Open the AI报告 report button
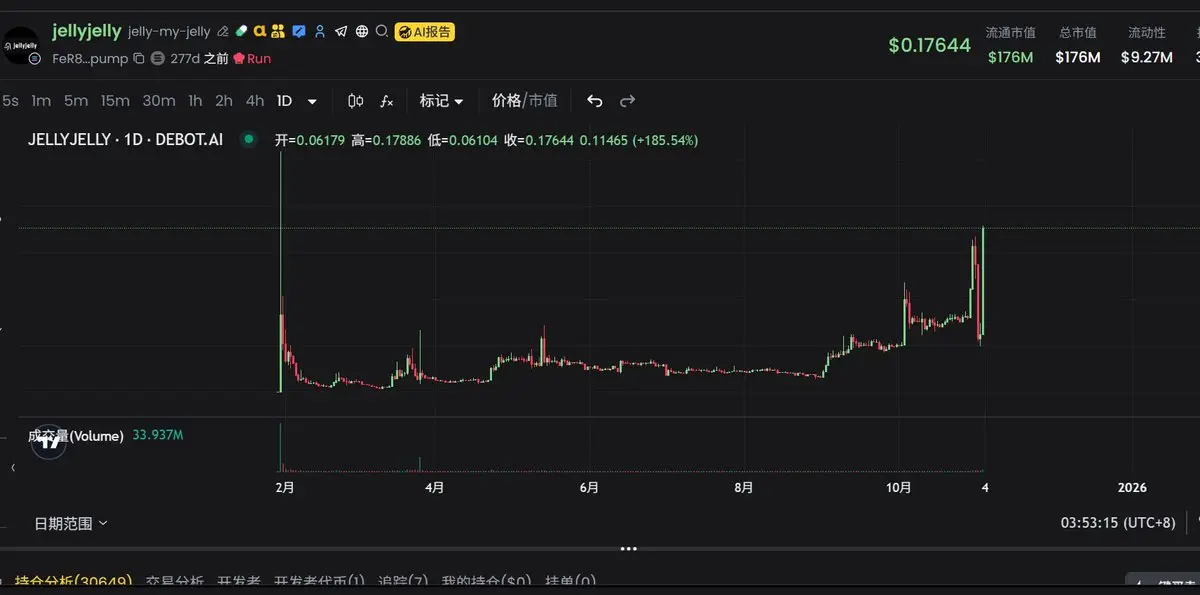 pyautogui.click(x=425, y=32)
